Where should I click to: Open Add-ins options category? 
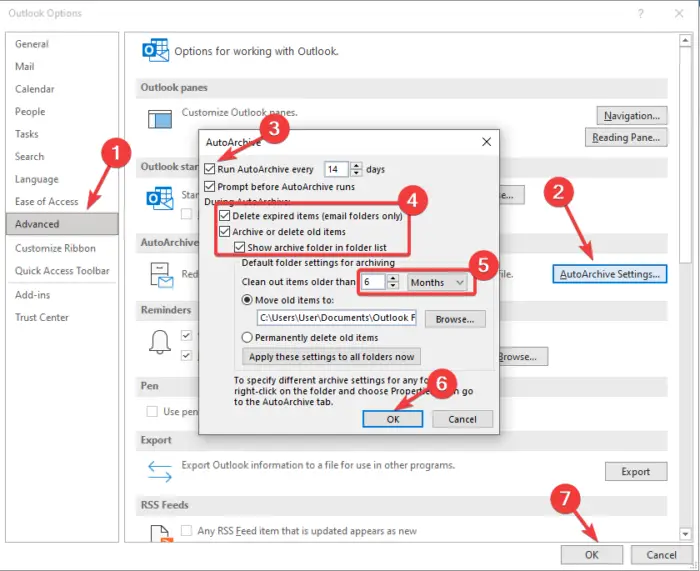pos(62,295)
